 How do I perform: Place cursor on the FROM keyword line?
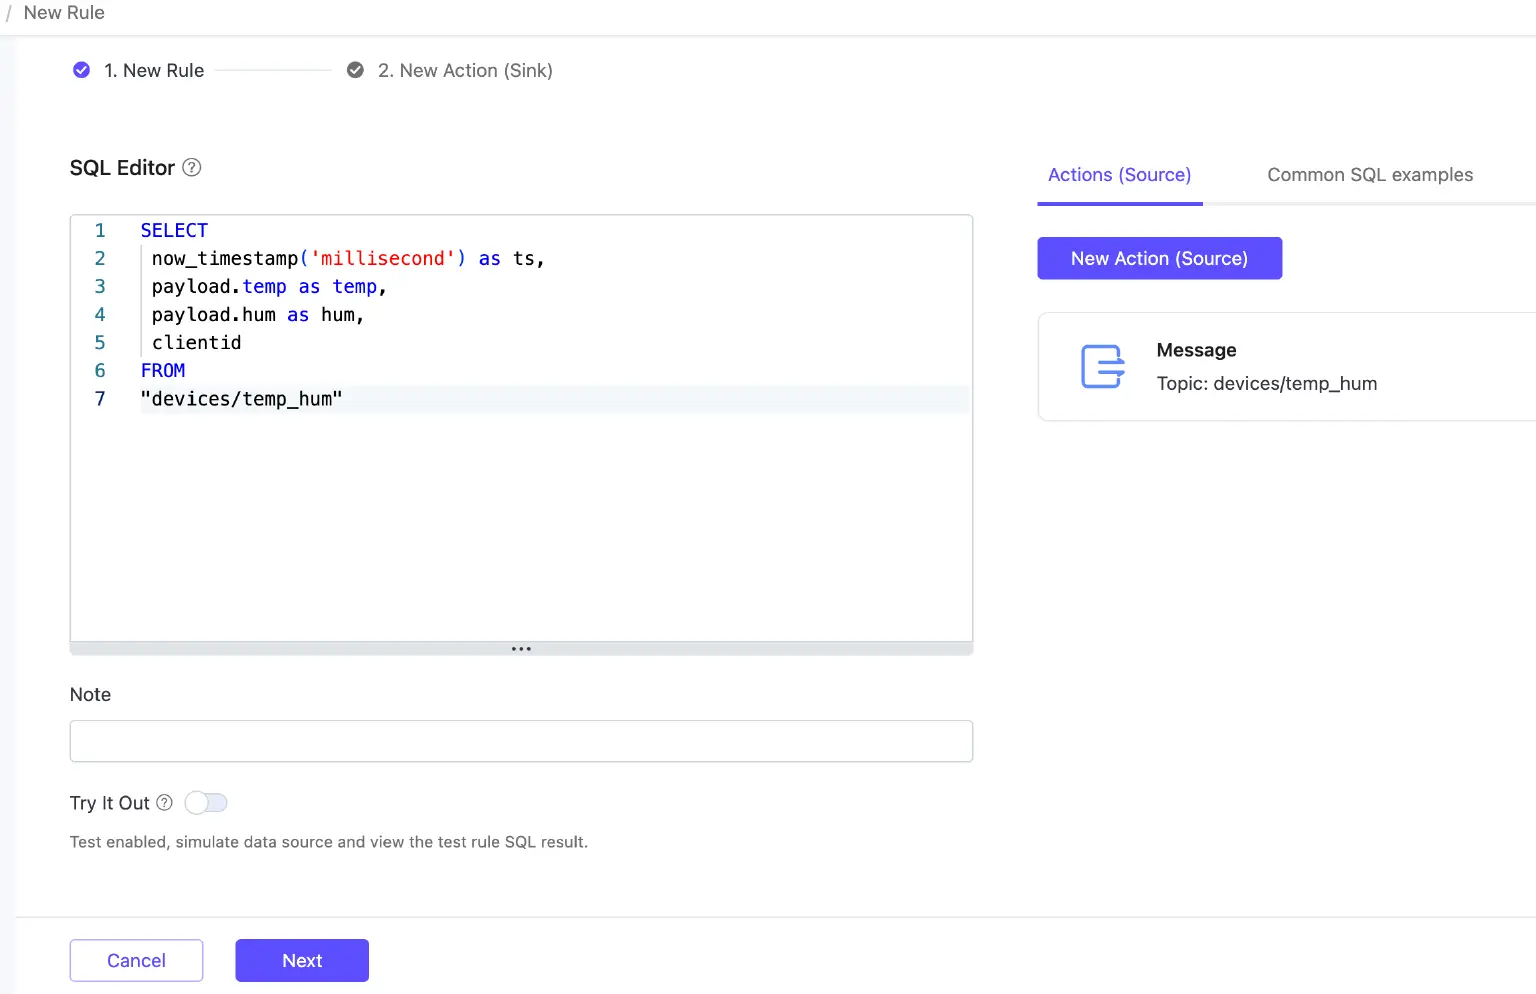(x=163, y=371)
